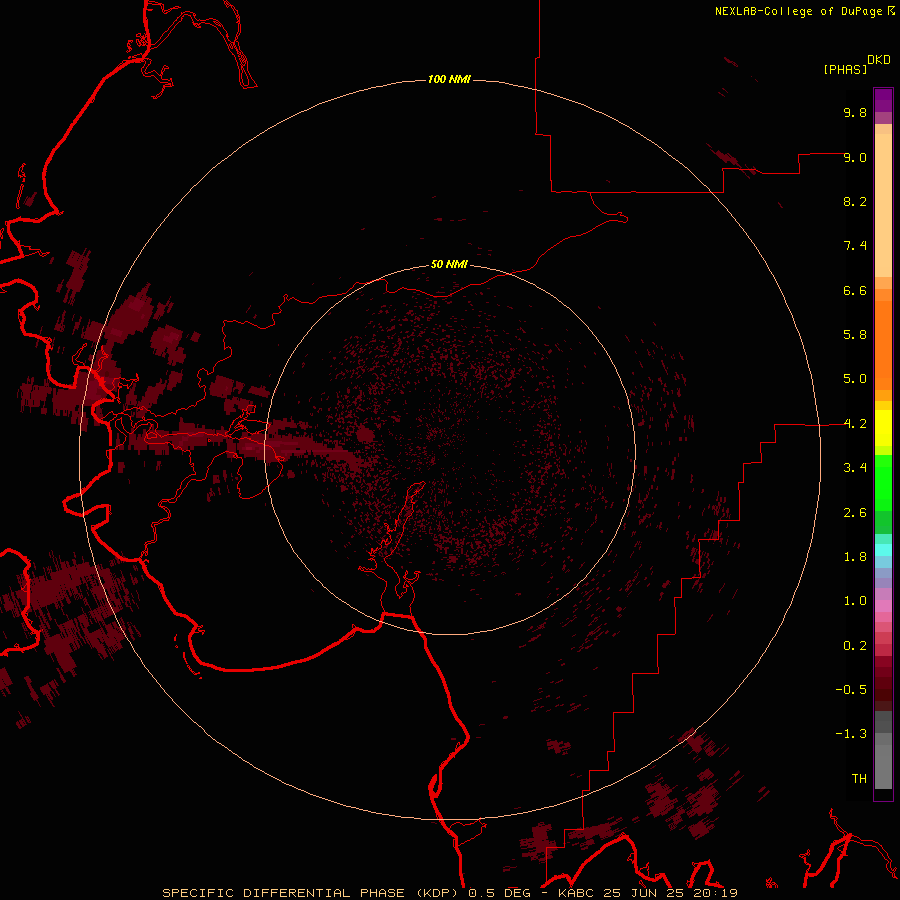Image resolution: width=900 pixels, height=900 pixels.
Task: Click the 1.0 value on the color scale
Action: (x=855, y=601)
